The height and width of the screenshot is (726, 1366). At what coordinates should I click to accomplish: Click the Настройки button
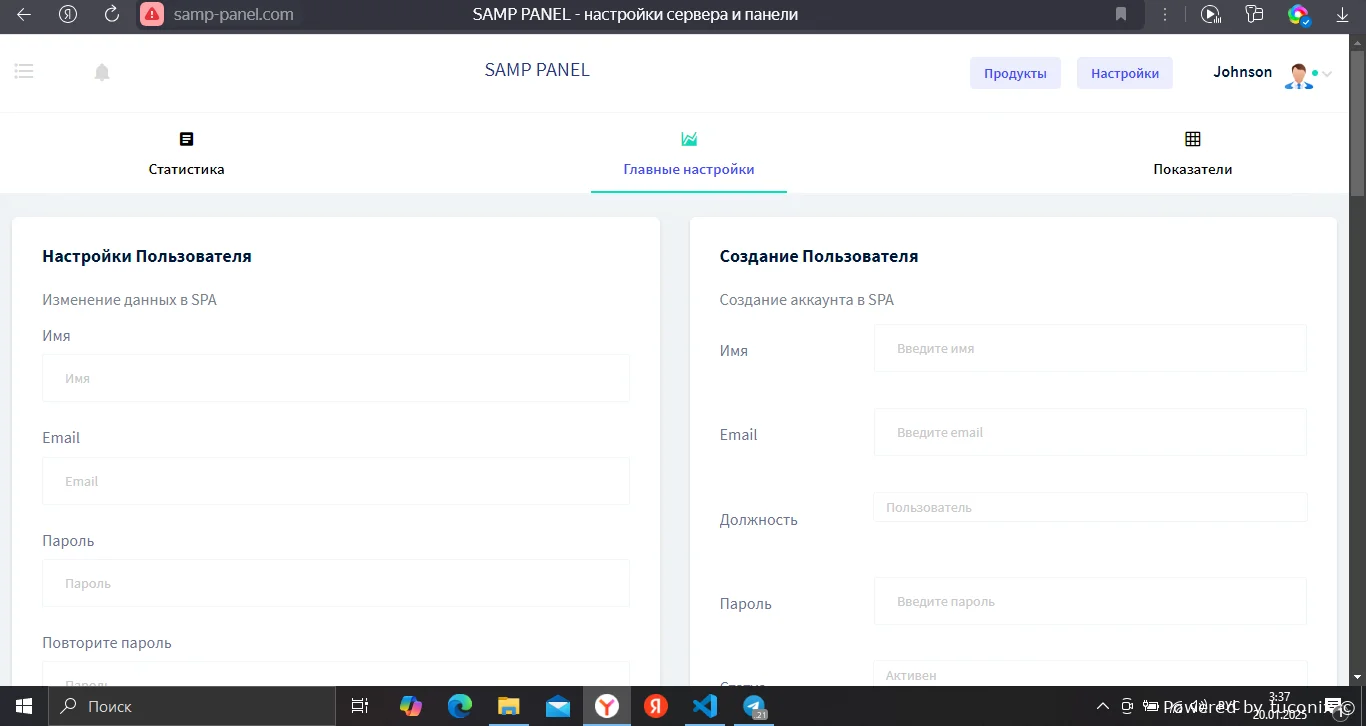click(x=1125, y=73)
